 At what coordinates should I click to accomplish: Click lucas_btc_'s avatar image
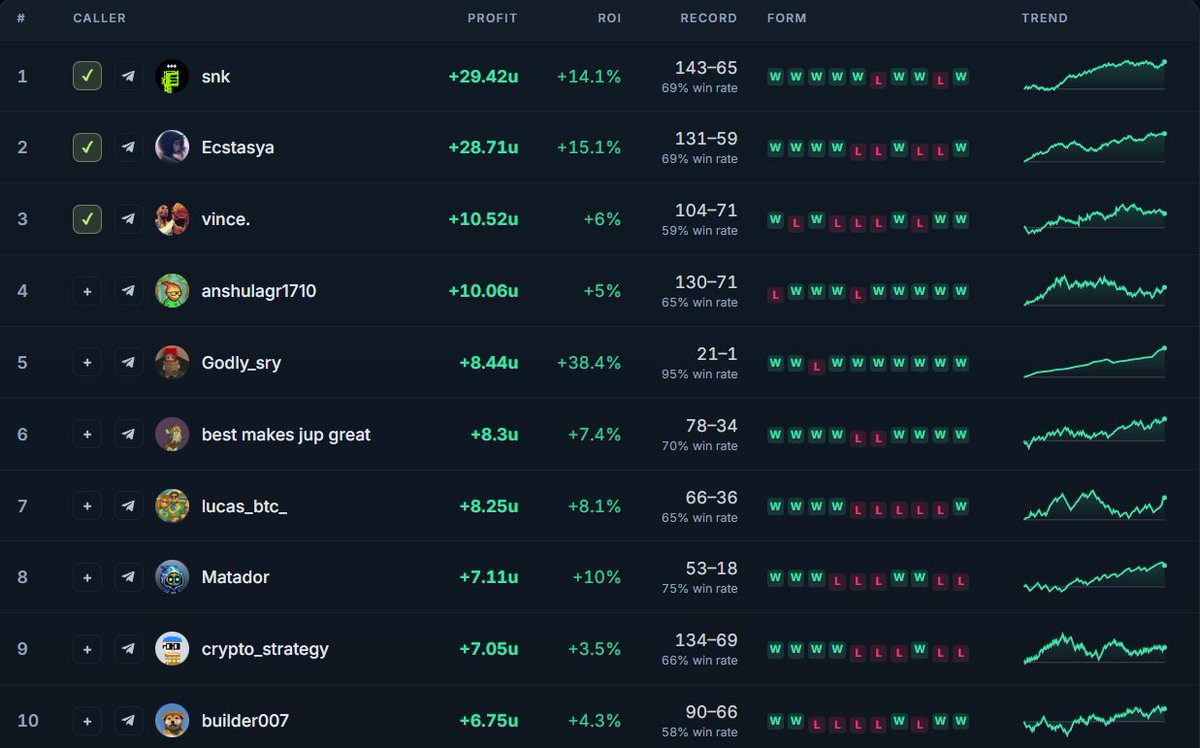point(172,506)
